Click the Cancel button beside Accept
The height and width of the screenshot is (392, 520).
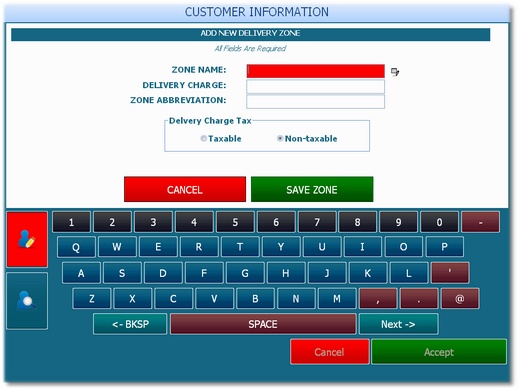[330, 352]
